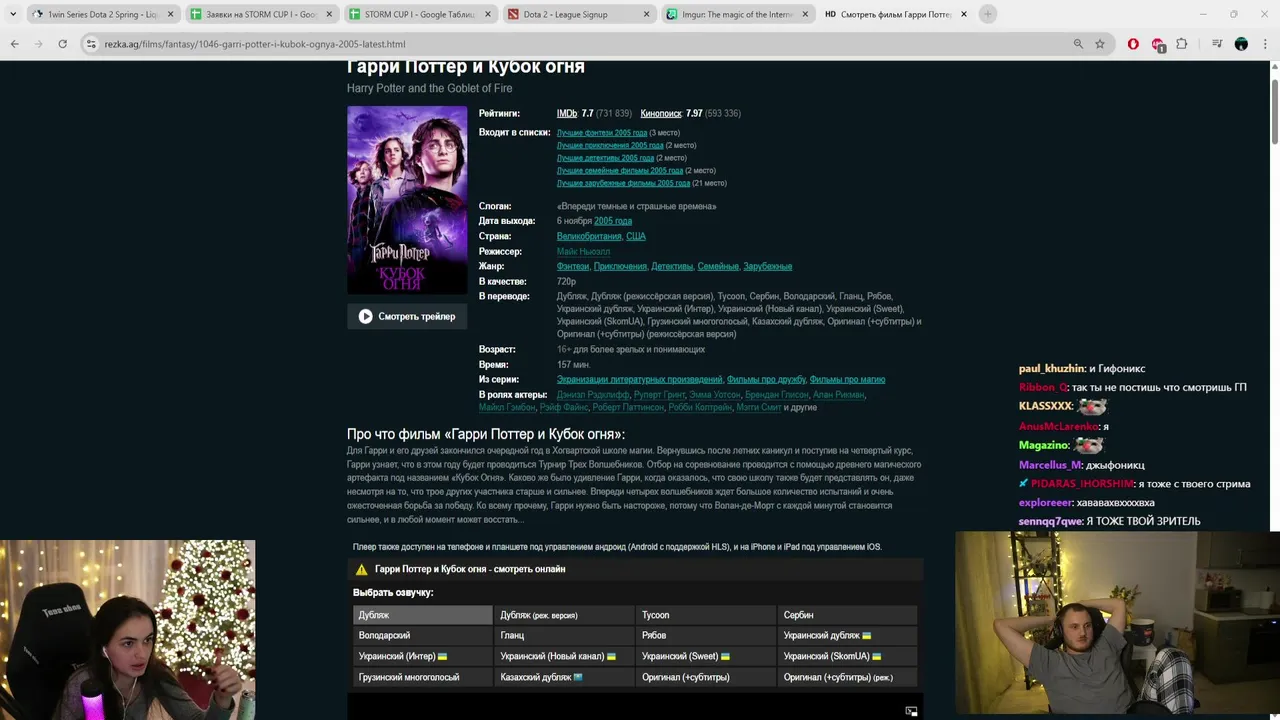Select the Гланц voiceover
Viewport: 1280px width, 720px height.
[564, 635]
